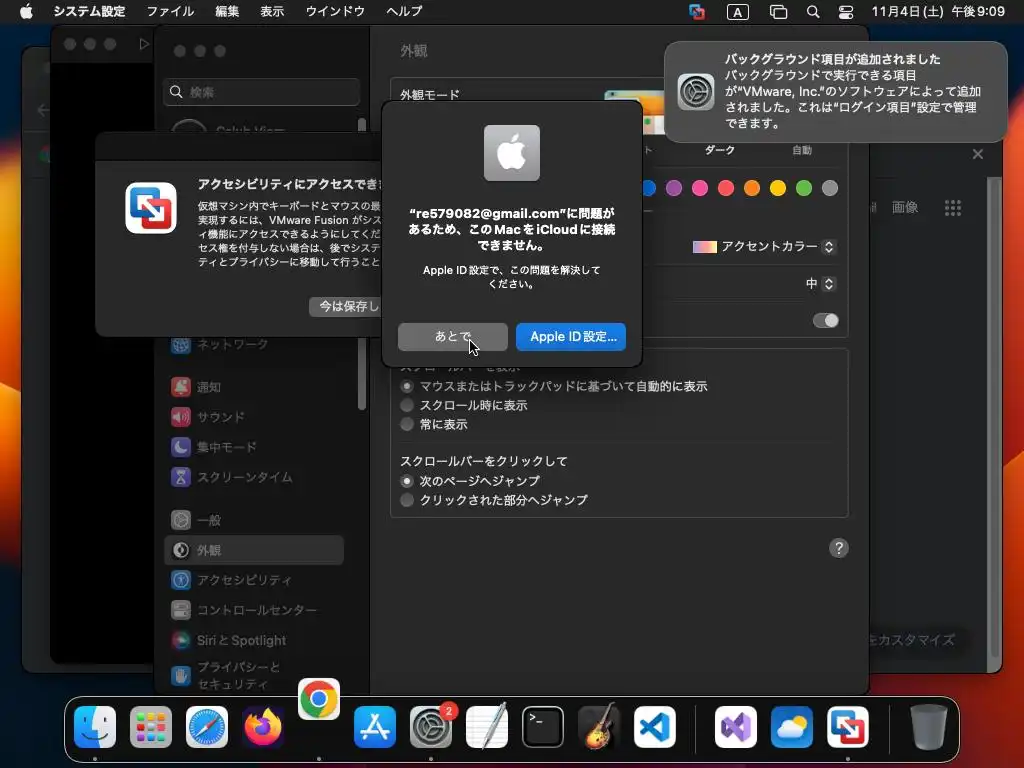
Task: Click the Apple ID 設定... button
Action: pos(571,336)
